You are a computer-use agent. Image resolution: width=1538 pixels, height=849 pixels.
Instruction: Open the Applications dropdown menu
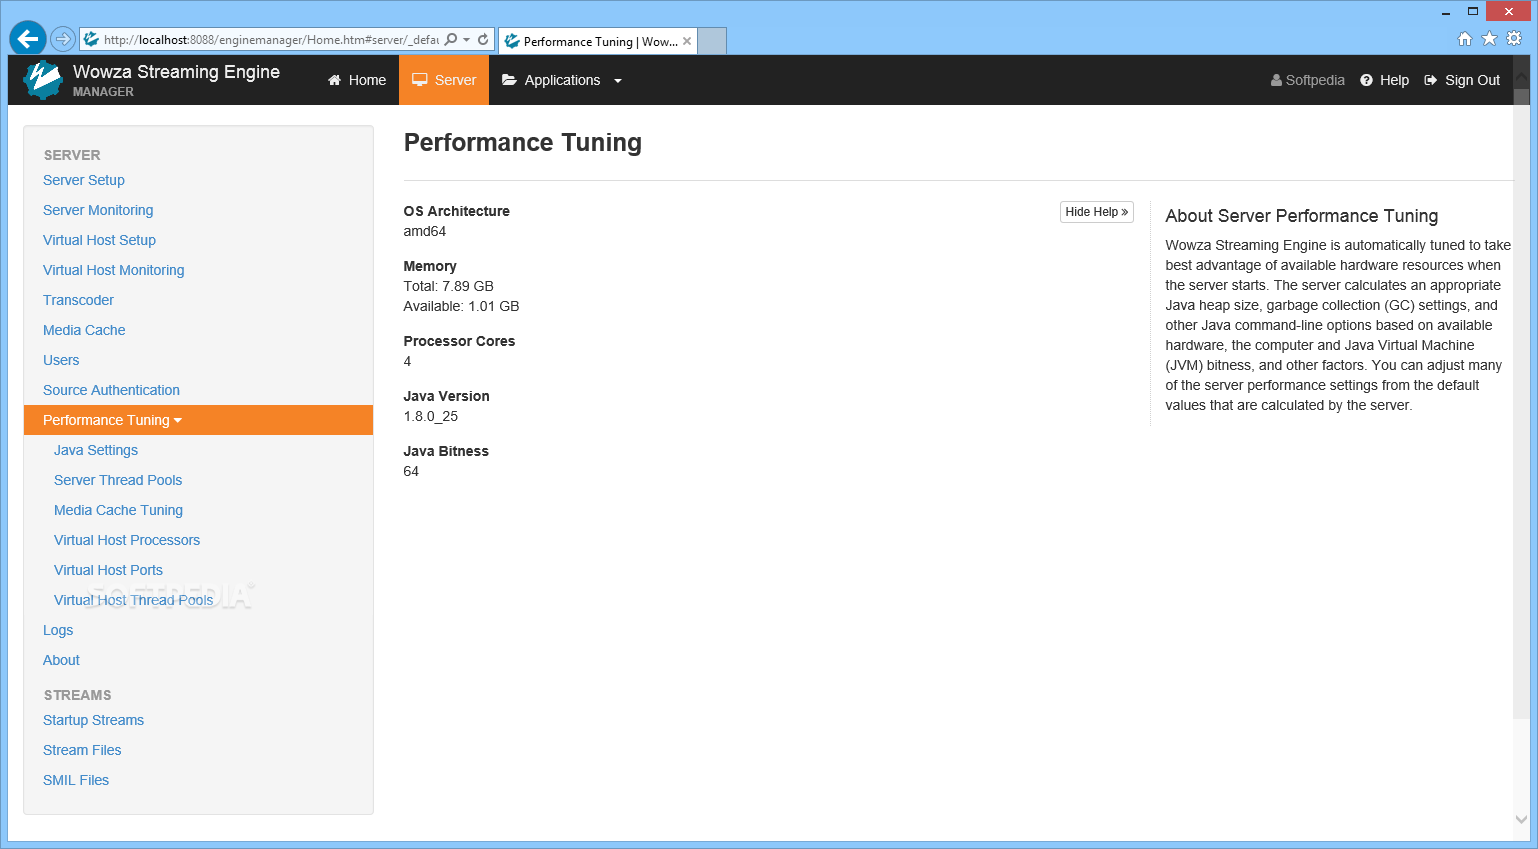point(562,80)
